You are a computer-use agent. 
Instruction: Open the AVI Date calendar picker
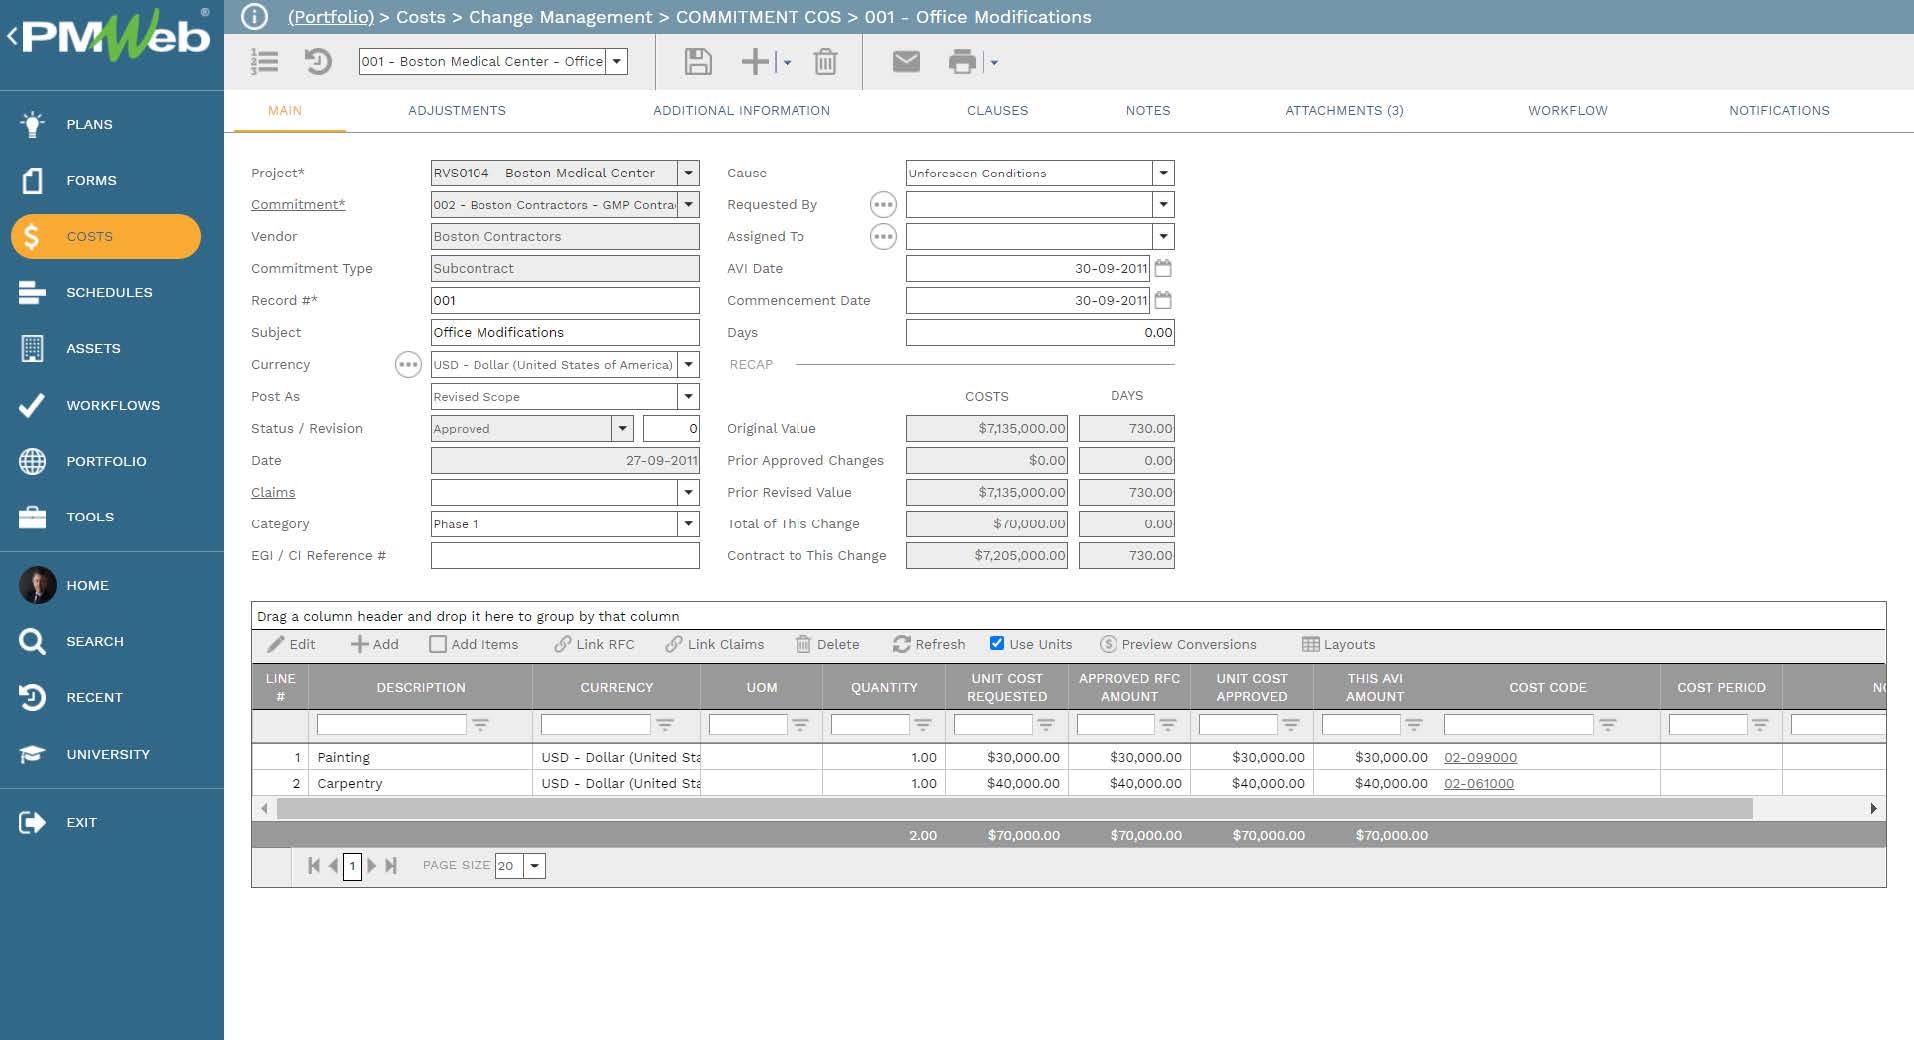click(x=1163, y=268)
